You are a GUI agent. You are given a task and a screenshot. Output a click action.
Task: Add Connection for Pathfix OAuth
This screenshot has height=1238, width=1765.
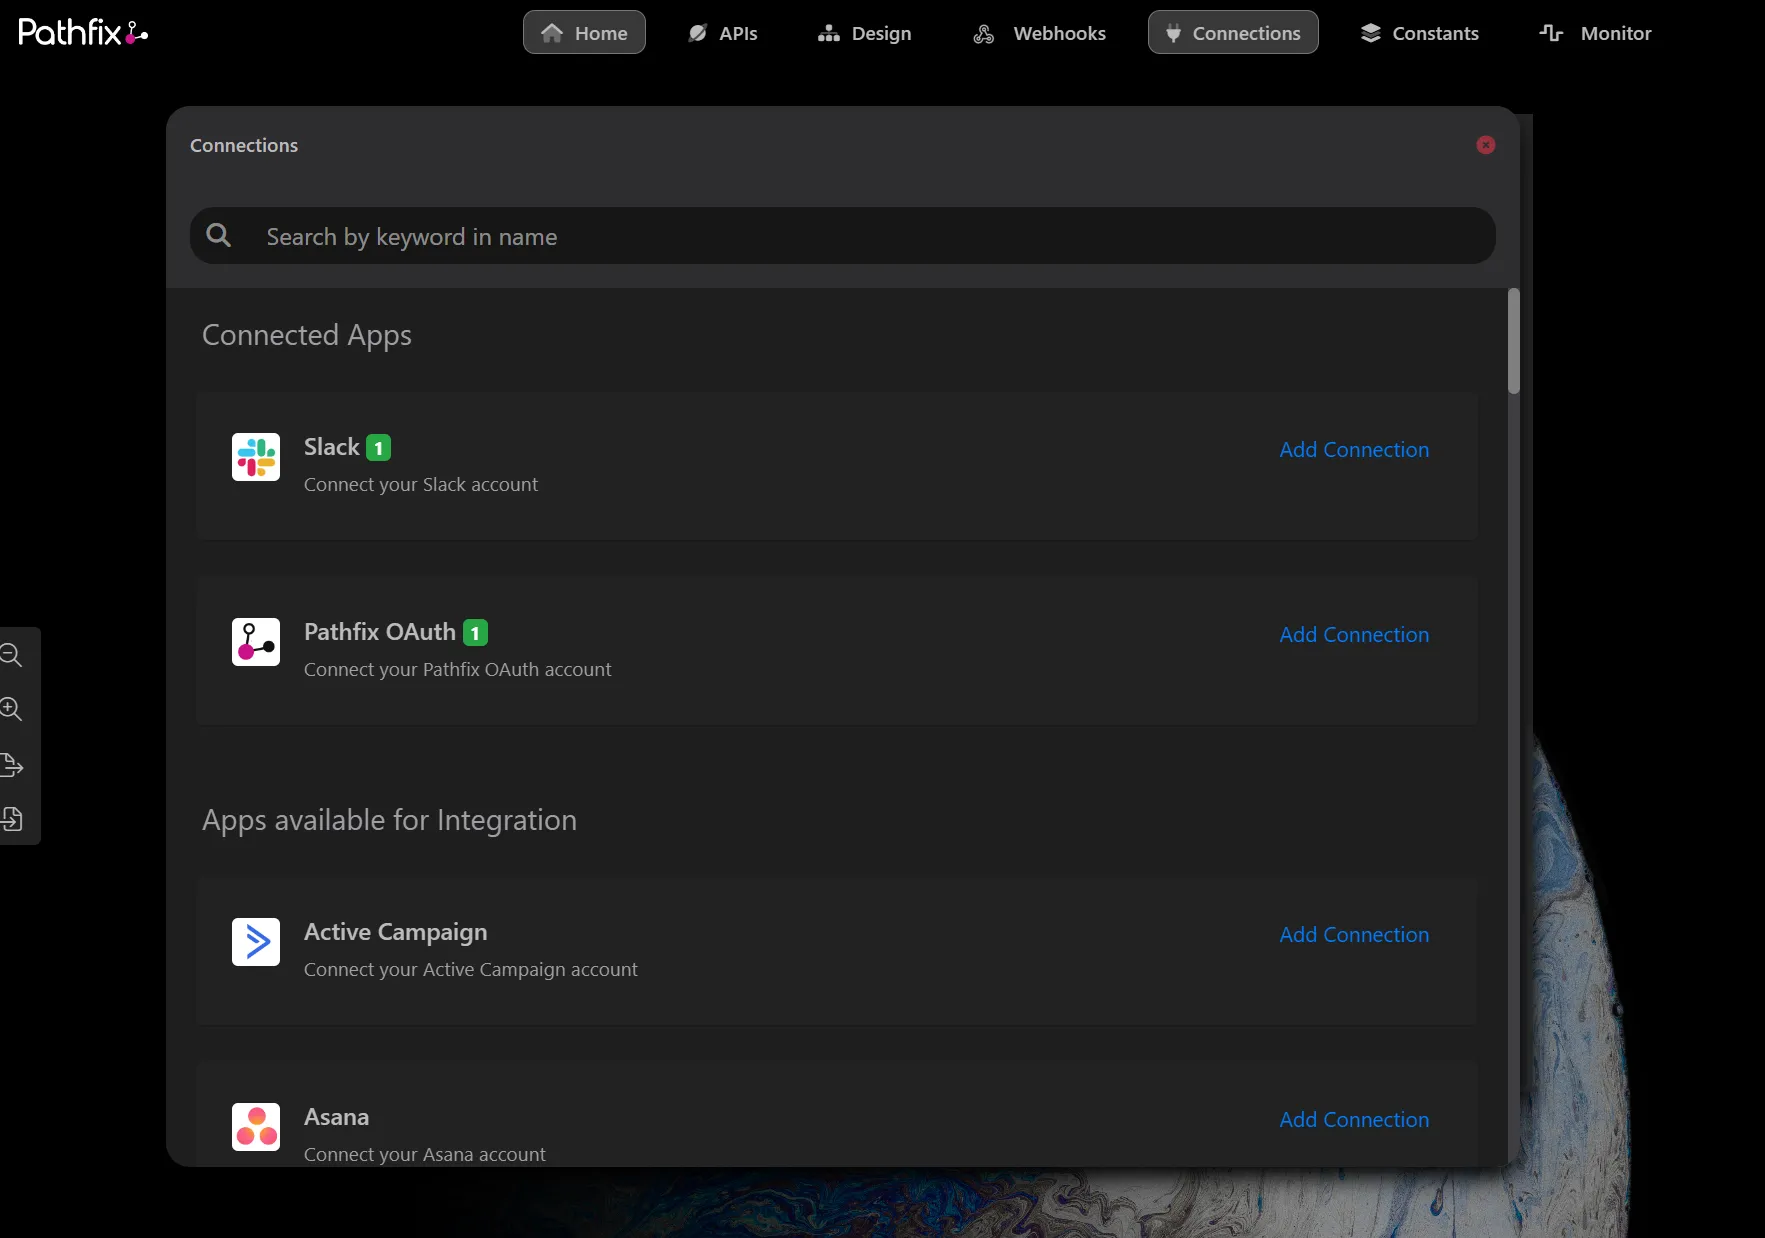[x=1354, y=635]
